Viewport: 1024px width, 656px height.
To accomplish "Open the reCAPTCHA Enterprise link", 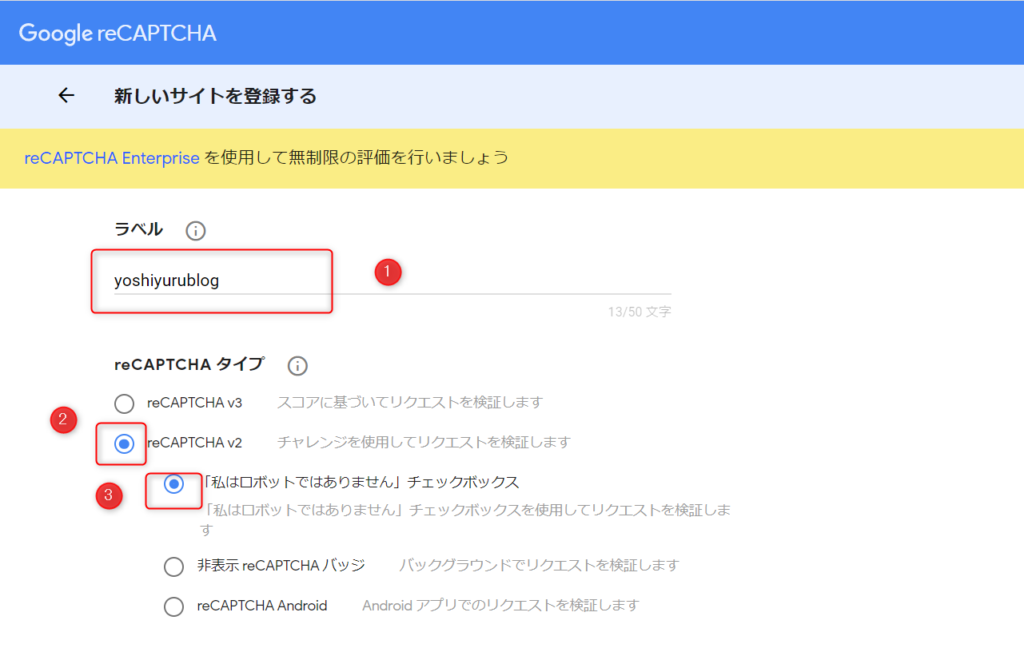I will [x=112, y=158].
